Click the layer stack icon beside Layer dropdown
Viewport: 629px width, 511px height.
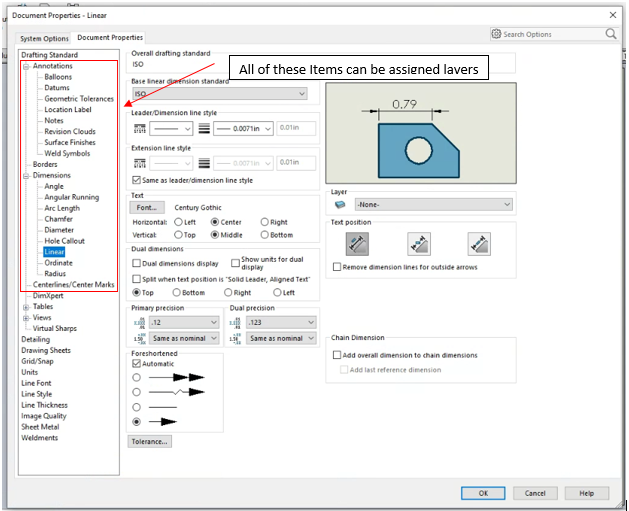click(x=340, y=204)
